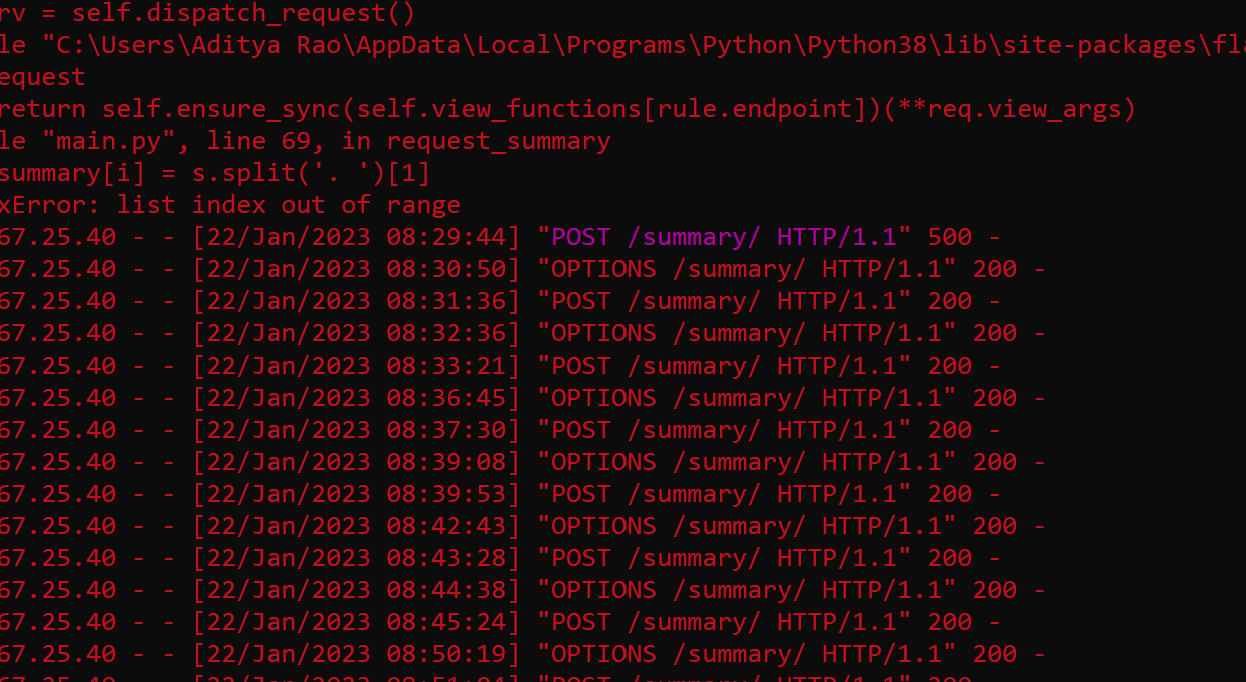Click the 08:39:08 OPTIONS /summary/ log line
This screenshot has width=1246, height=682.
point(523,461)
